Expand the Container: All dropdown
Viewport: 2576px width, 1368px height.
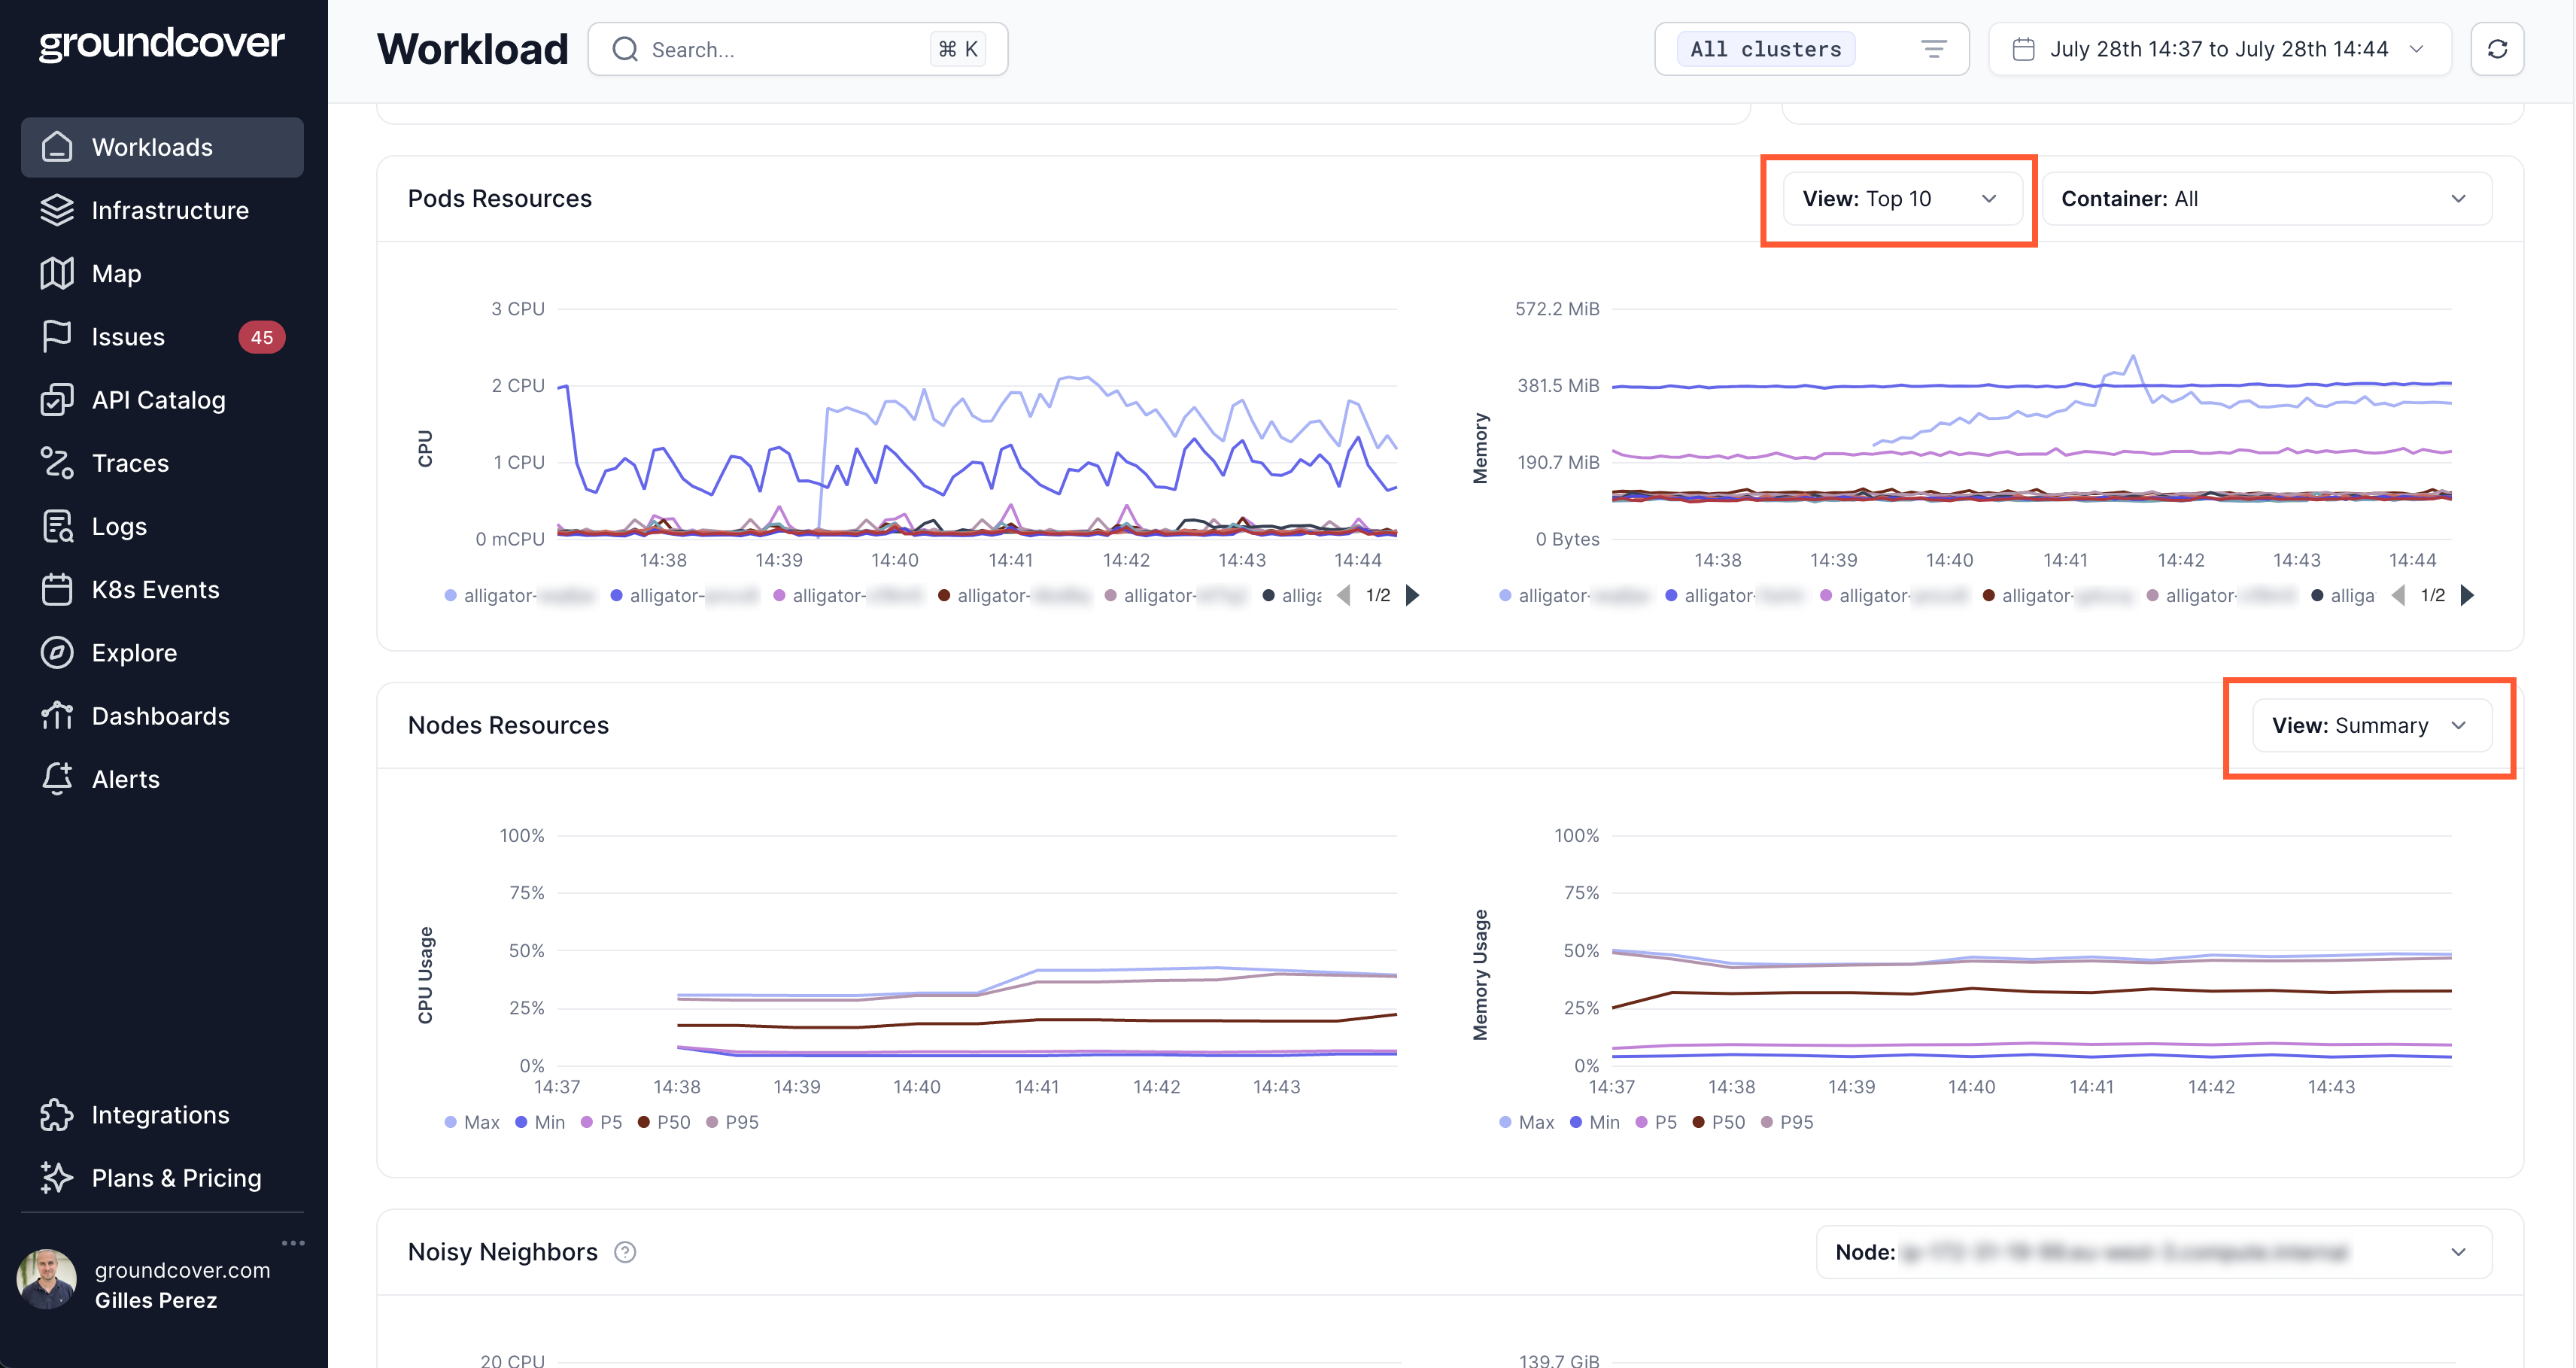pos(2265,198)
